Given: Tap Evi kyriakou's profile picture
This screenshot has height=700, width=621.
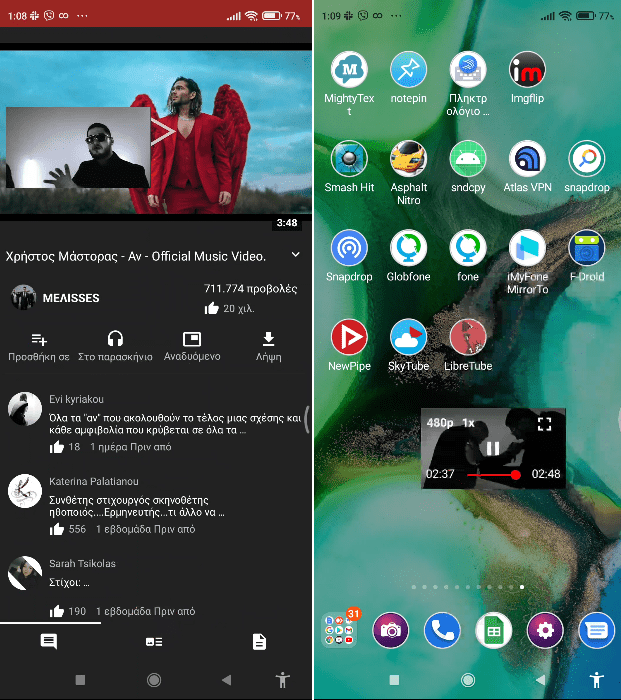Looking at the screenshot, I should click(25, 408).
